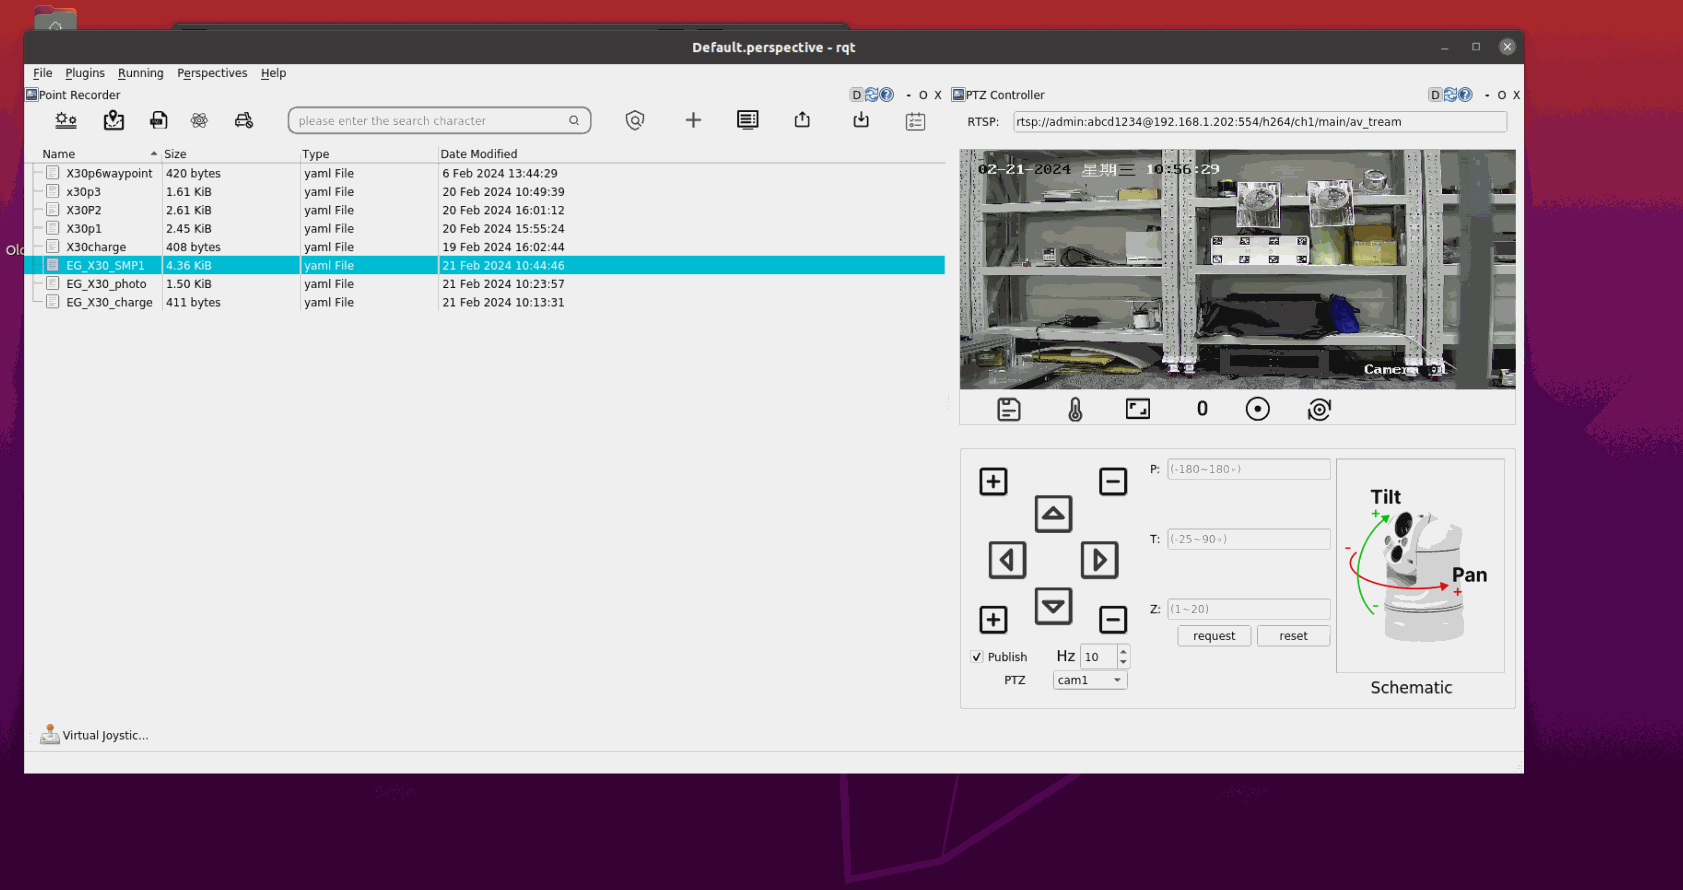The height and width of the screenshot is (890, 1683).
Task: Click the floppy disk save icon under video
Action: pos(1009,409)
